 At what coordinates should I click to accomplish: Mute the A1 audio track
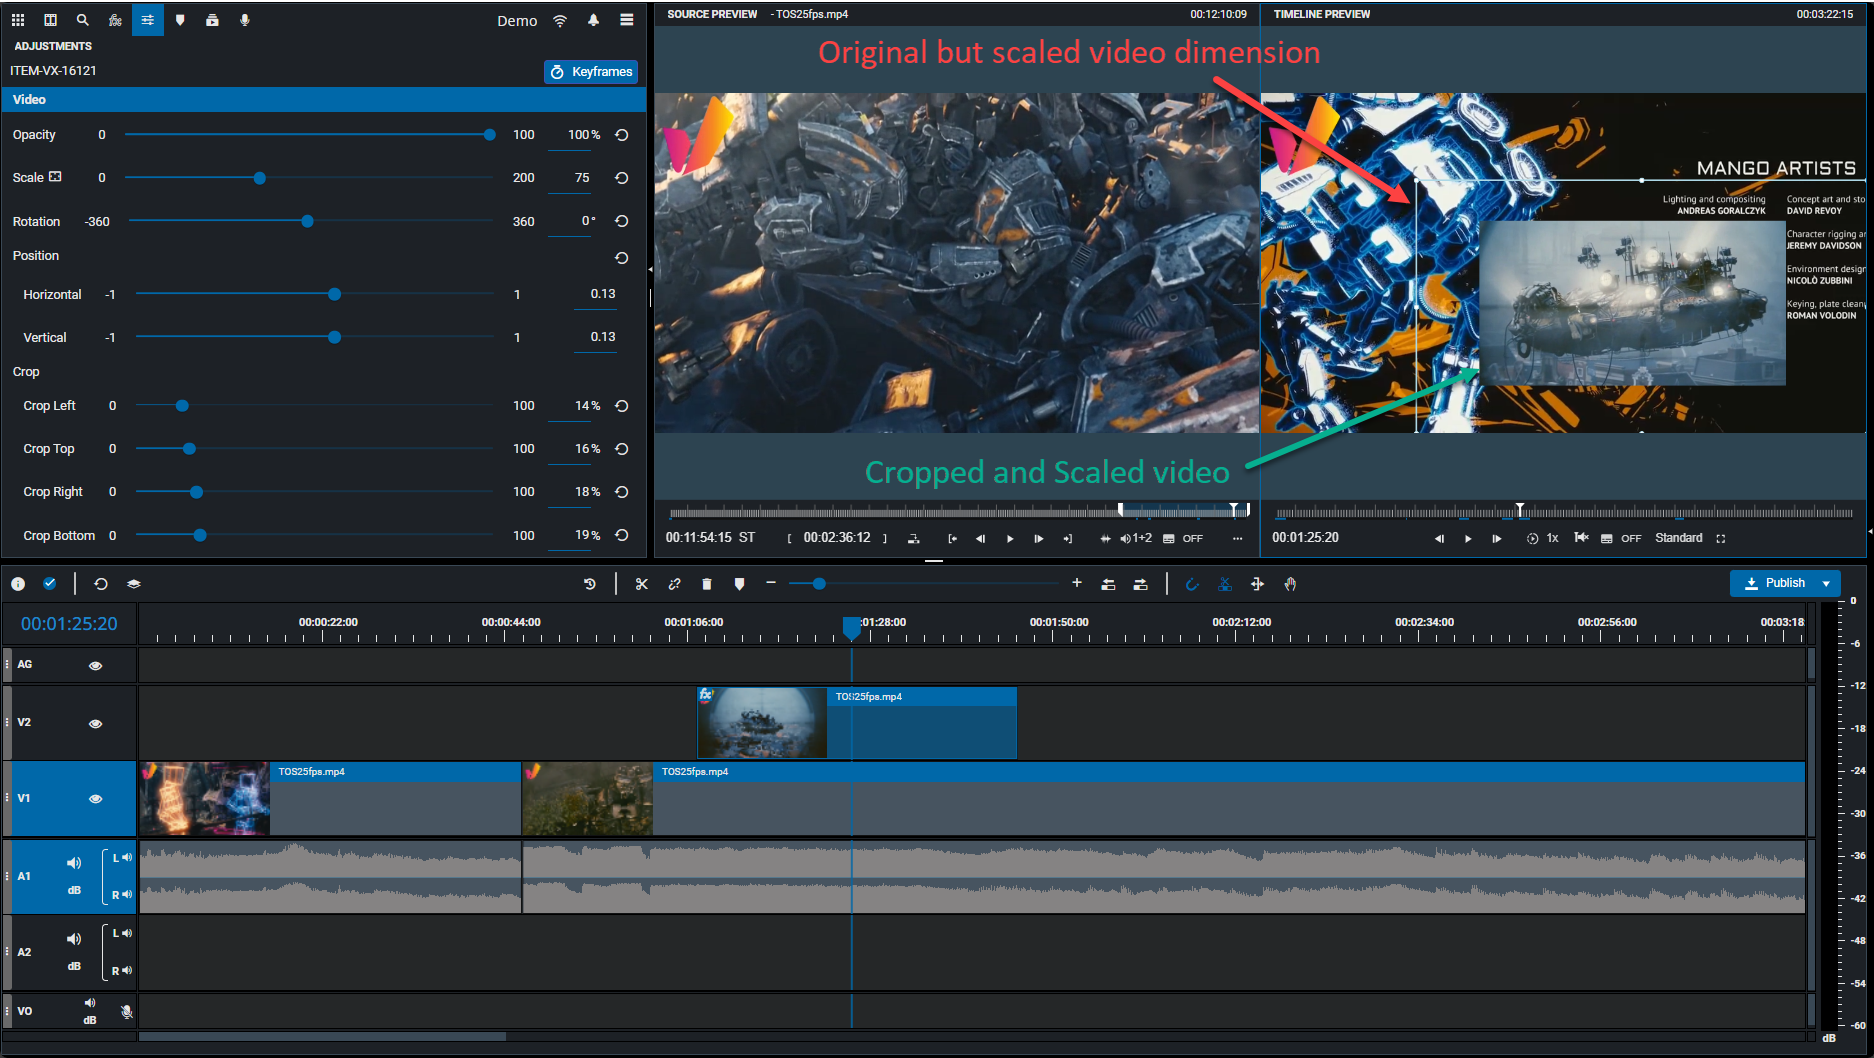(74, 863)
